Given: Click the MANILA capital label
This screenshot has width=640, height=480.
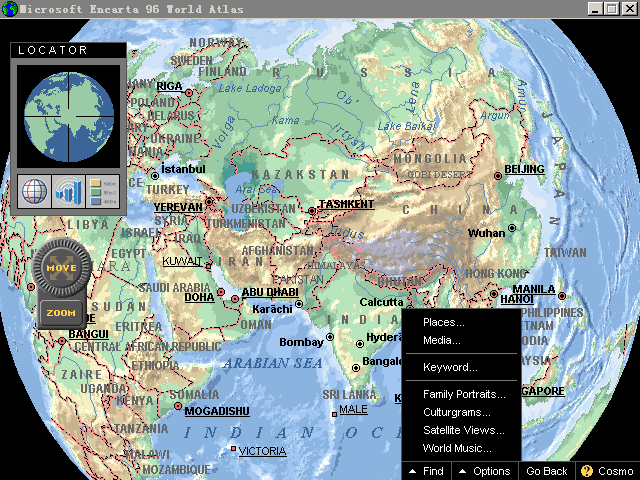Looking at the screenshot, I should (534, 289).
